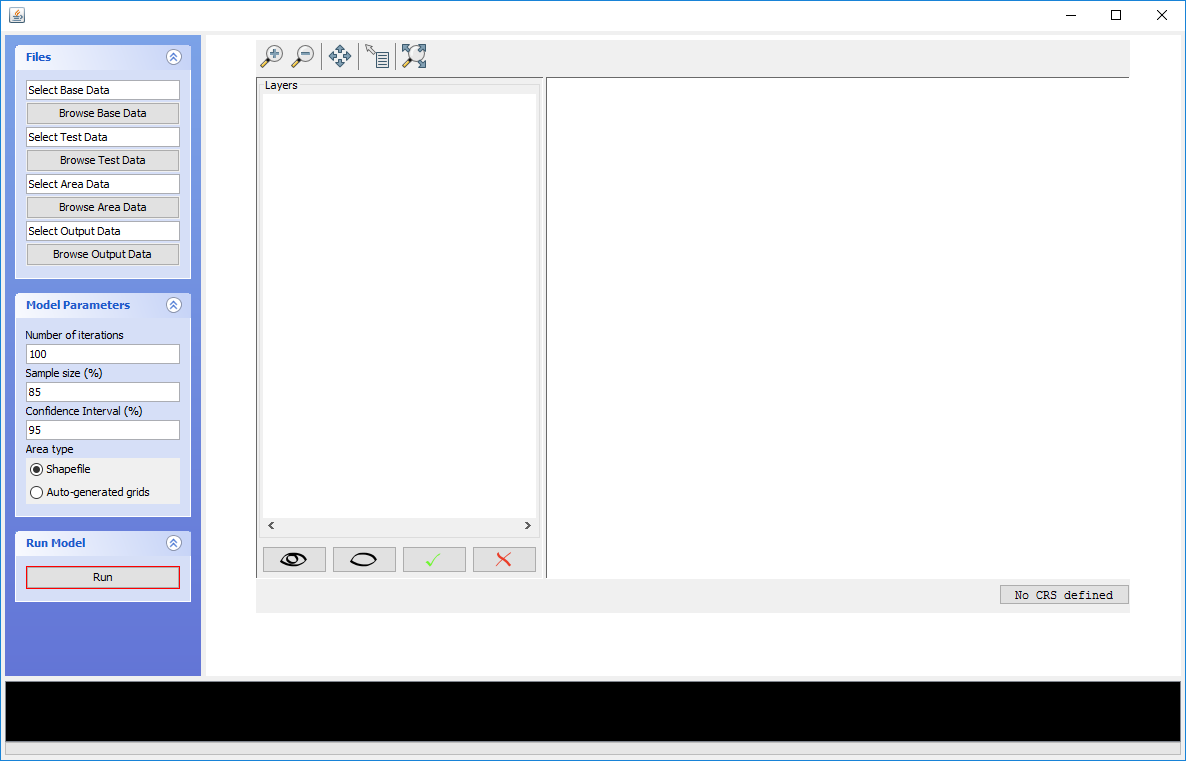Focus the Select Output Data field
Viewport: 1186px width, 761px height.
tap(103, 231)
